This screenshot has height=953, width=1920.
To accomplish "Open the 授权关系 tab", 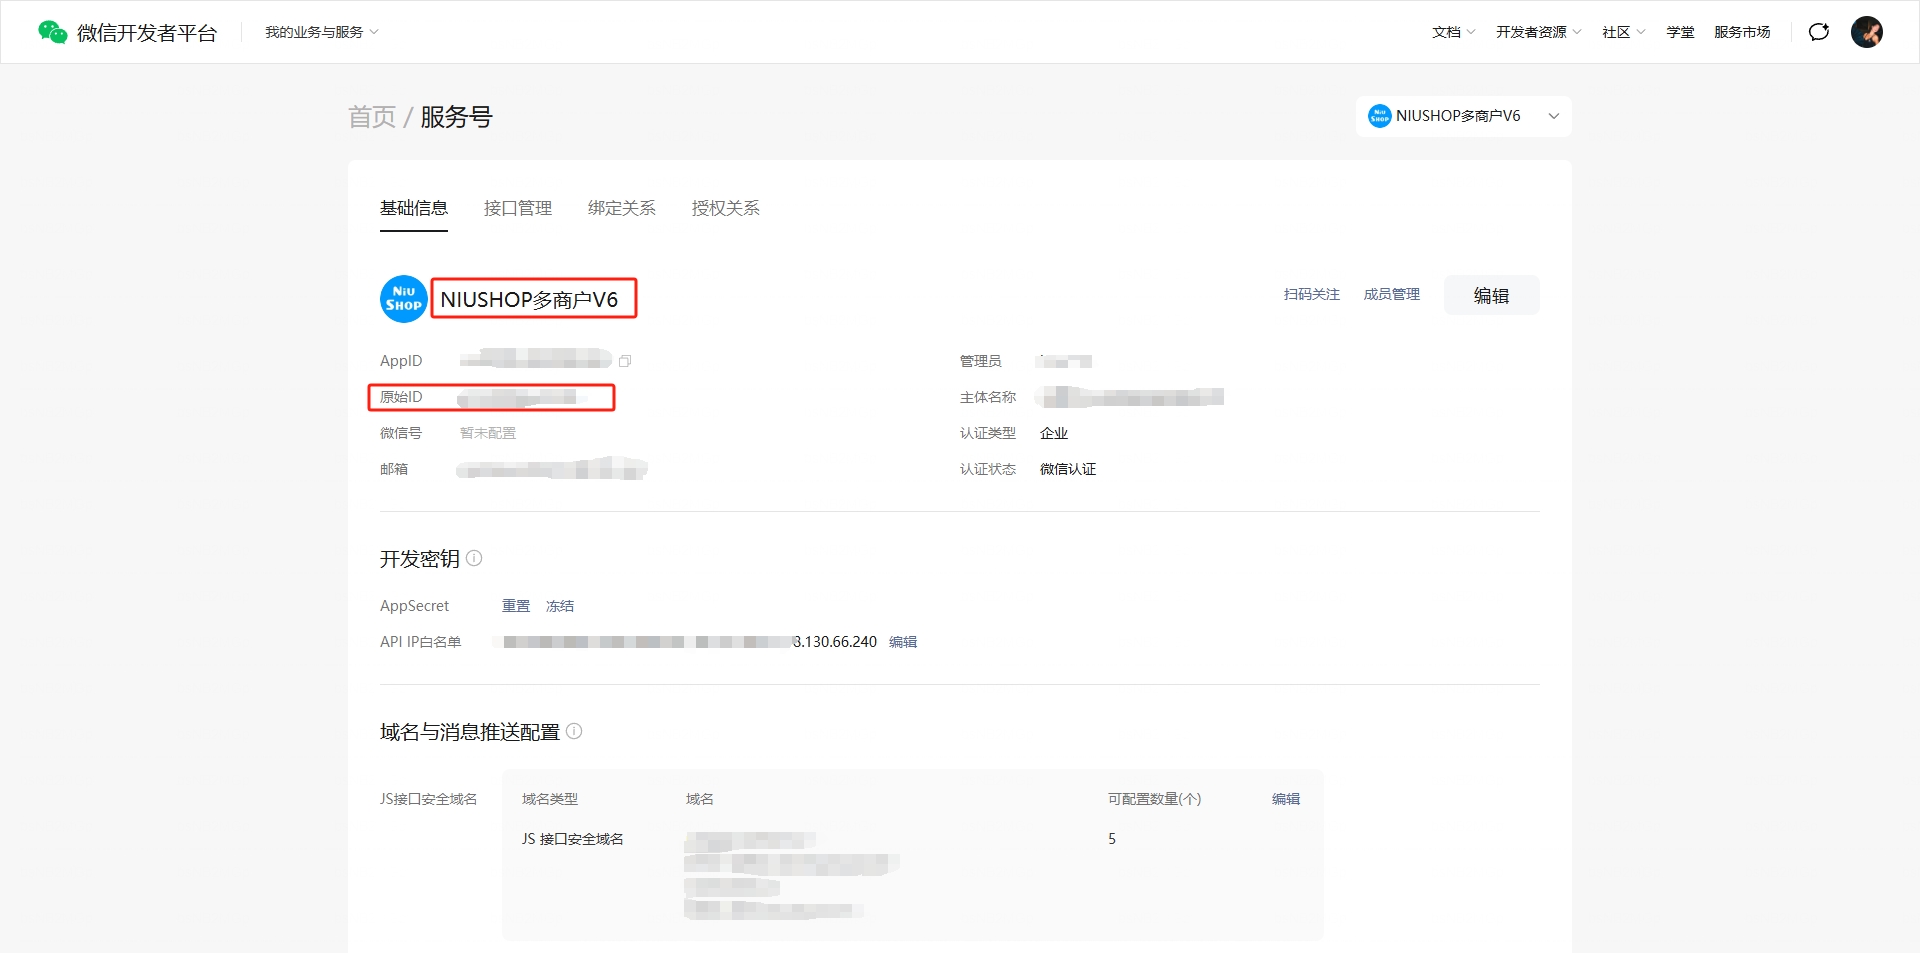I will point(725,208).
